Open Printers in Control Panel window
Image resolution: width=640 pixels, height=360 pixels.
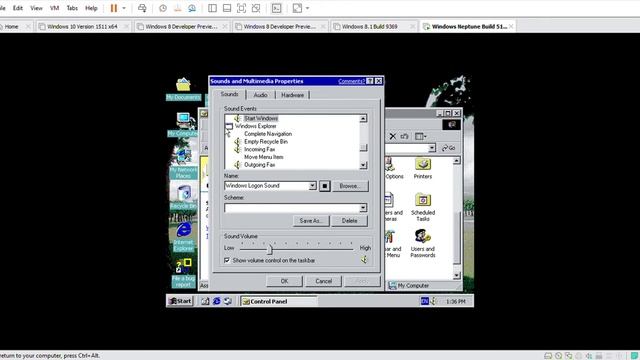422,169
